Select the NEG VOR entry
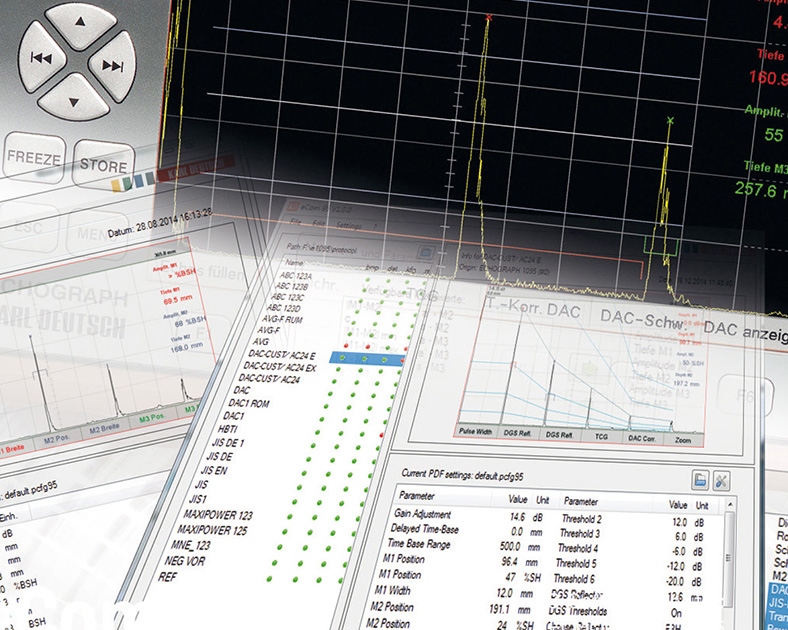 pos(184,561)
